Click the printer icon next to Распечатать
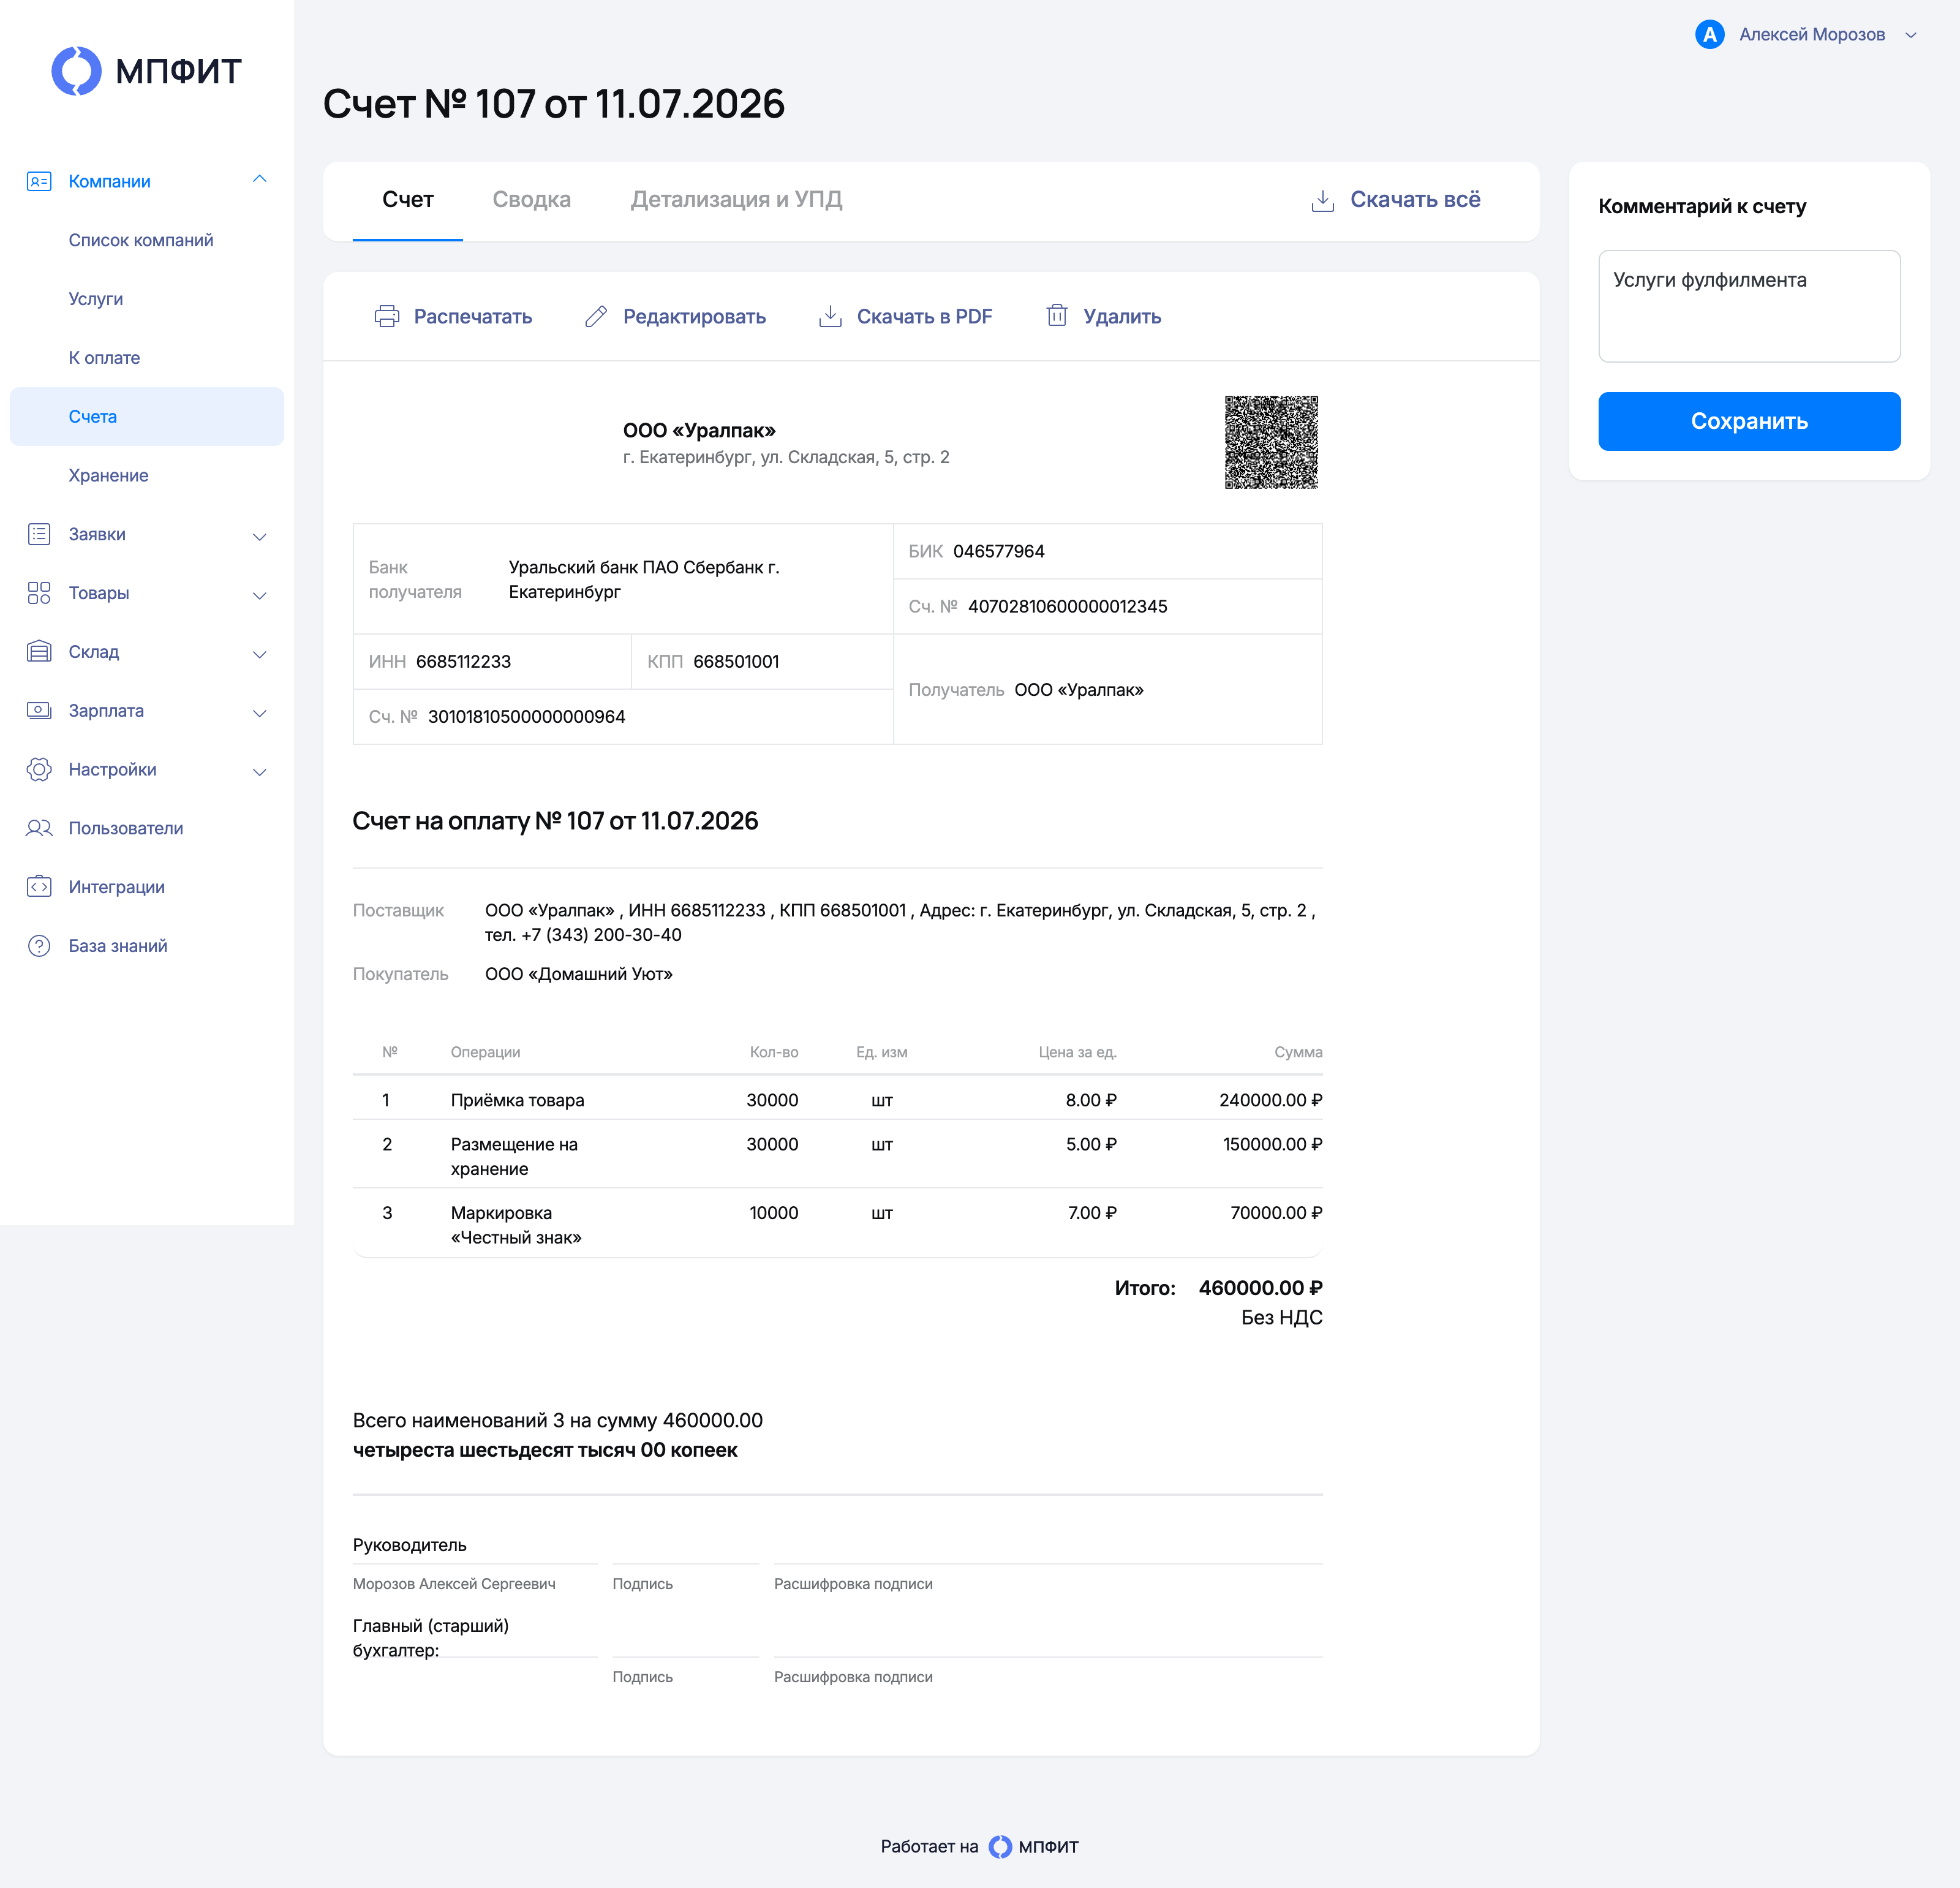Screen dimensions: 1960x1888 click(x=387, y=317)
